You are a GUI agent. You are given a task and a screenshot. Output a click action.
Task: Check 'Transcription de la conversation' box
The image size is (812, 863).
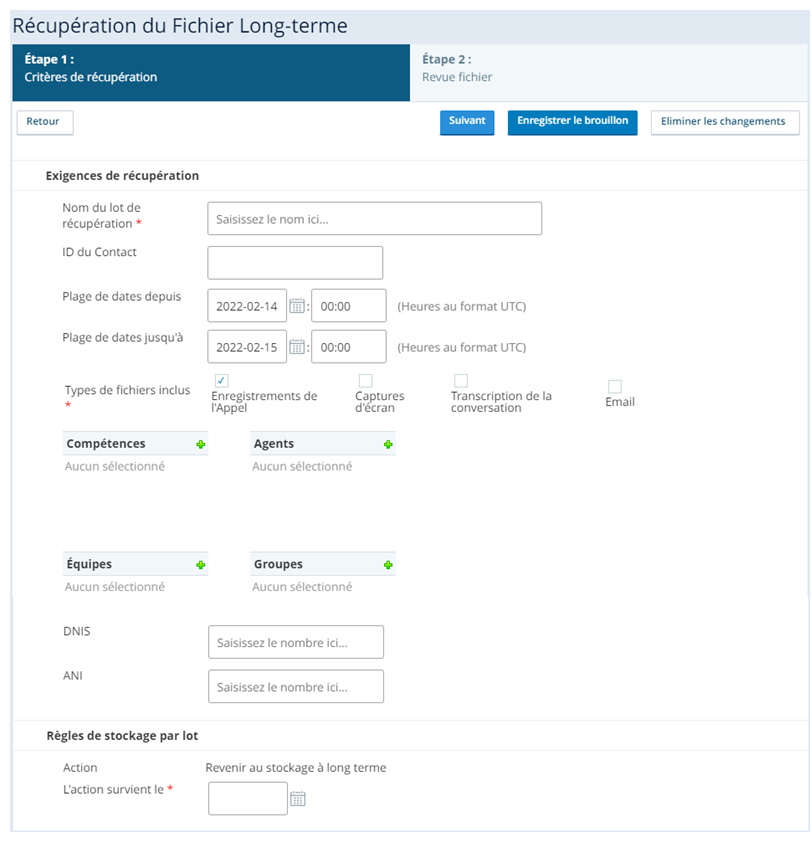[x=461, y=381]
